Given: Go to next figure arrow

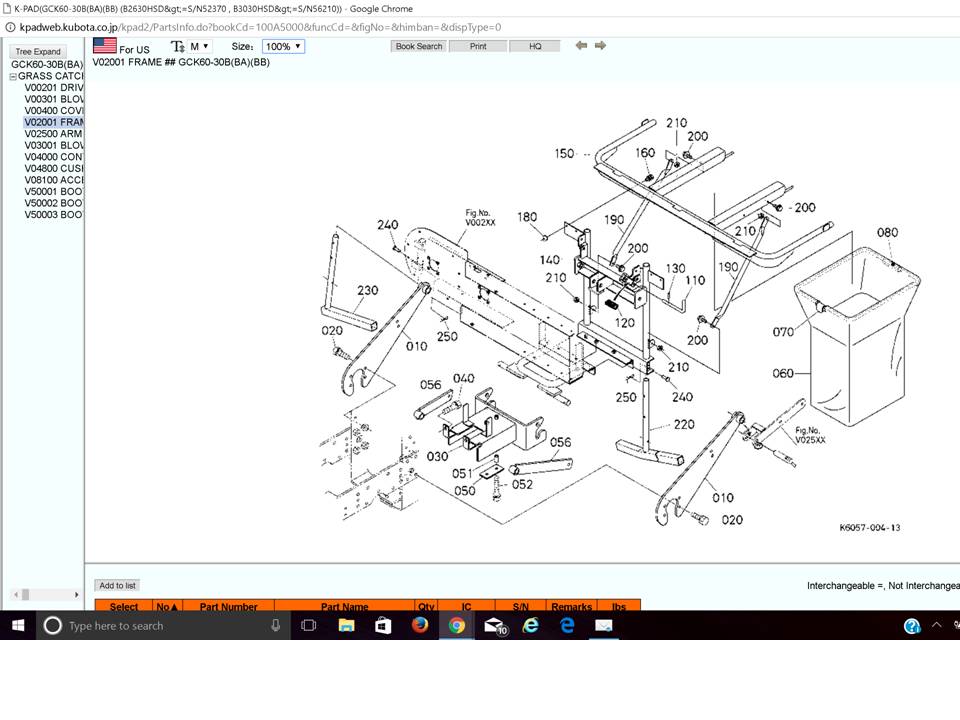Looking at the screenshot, I should click(x=601, y=45).
